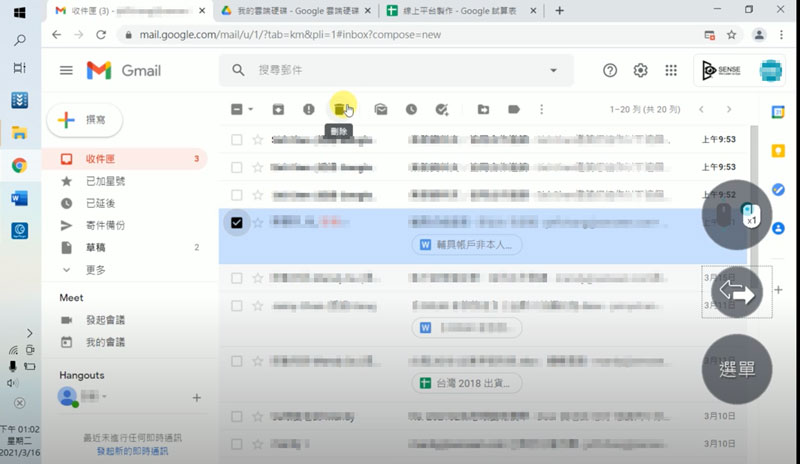Move mail using the folder arrow icon
The image size is (800, 464).
(x=483, y=109)
